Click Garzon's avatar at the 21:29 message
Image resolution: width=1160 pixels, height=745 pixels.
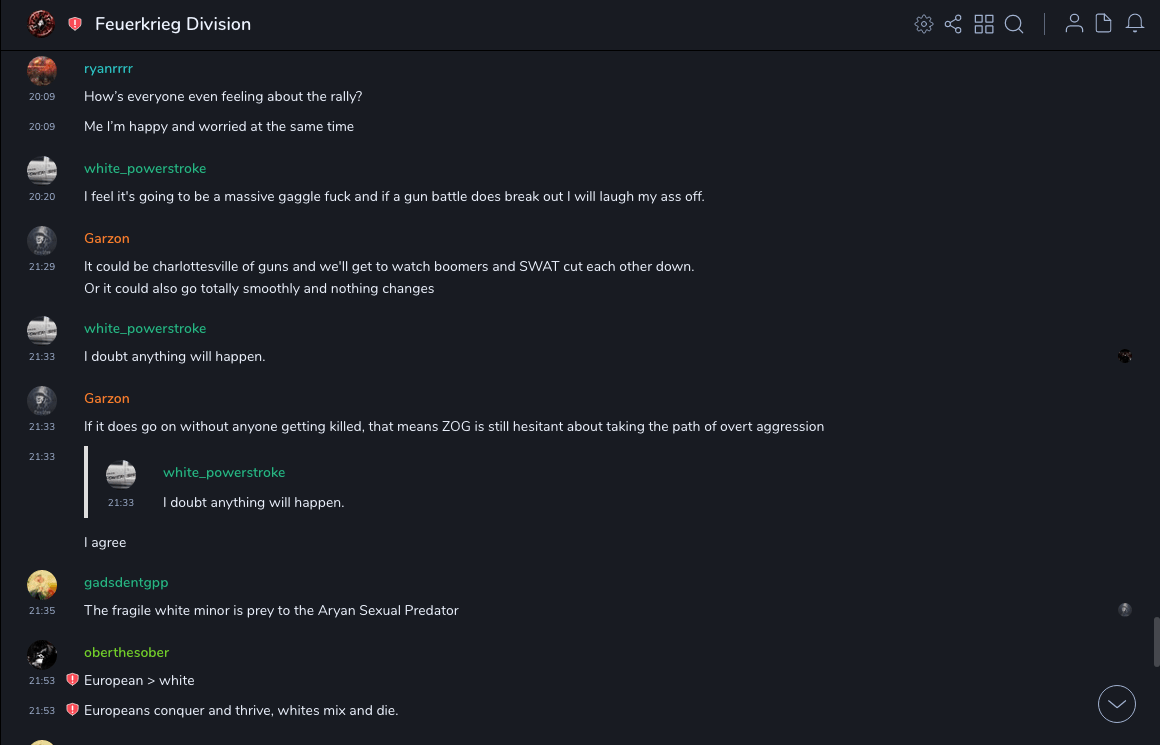[x=42, y=241]
